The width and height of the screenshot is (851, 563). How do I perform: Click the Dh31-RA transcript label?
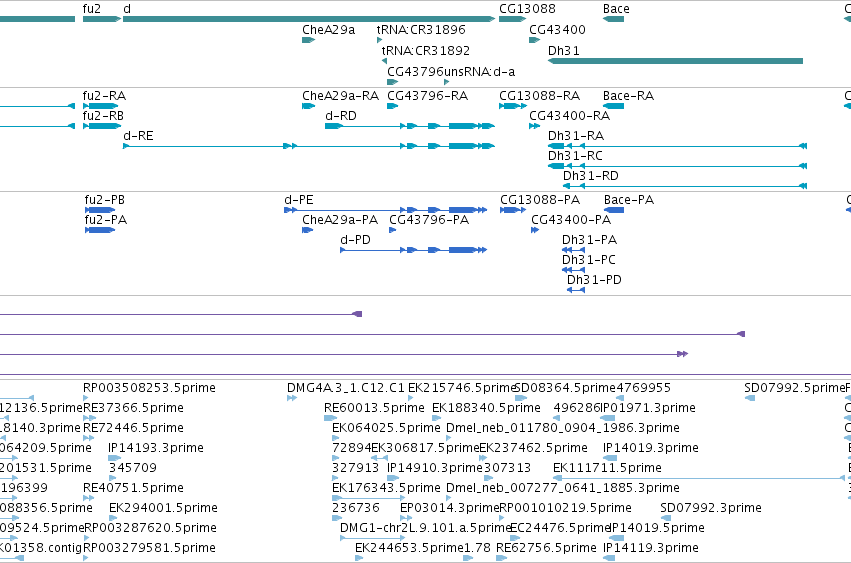coord(576,136)
